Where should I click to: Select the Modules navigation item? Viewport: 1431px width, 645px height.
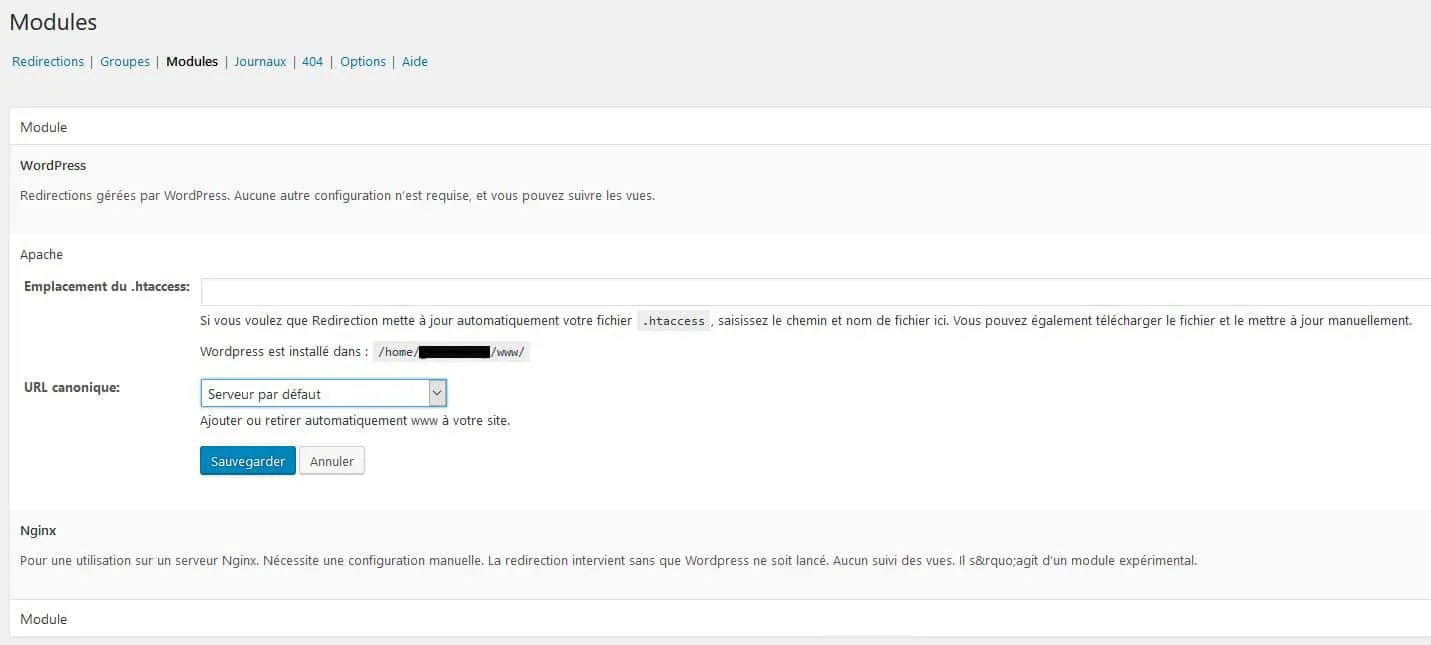pyautogui.click(x=192, y=61)
